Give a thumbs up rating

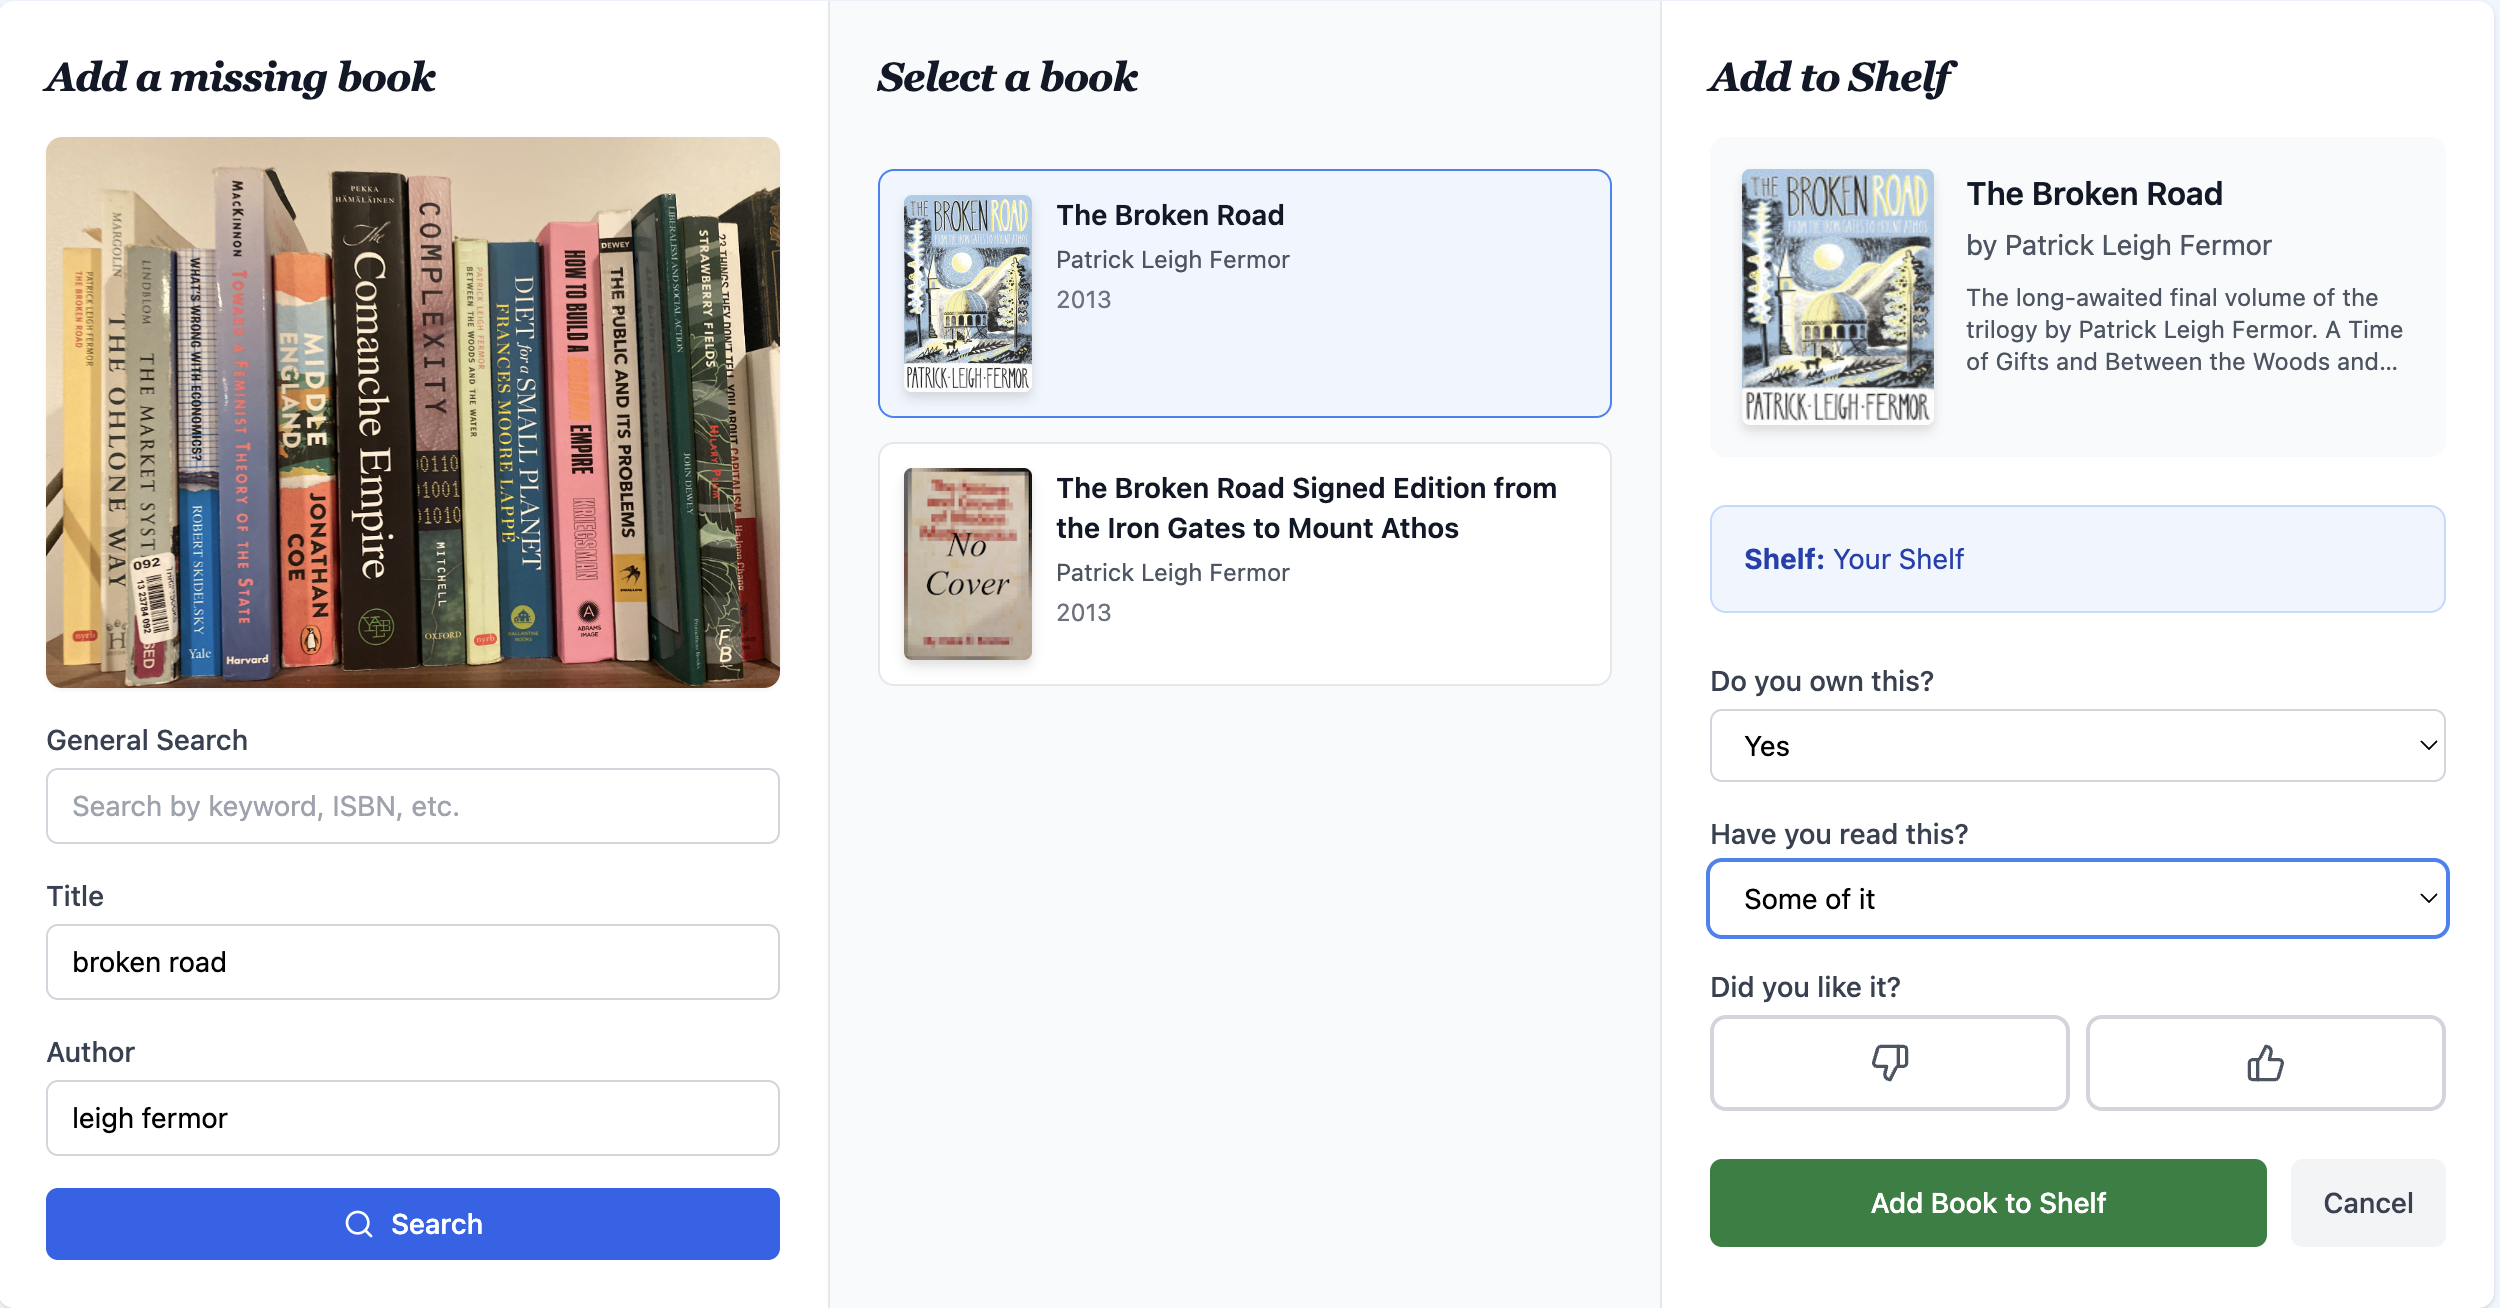pos(2264,1063)
